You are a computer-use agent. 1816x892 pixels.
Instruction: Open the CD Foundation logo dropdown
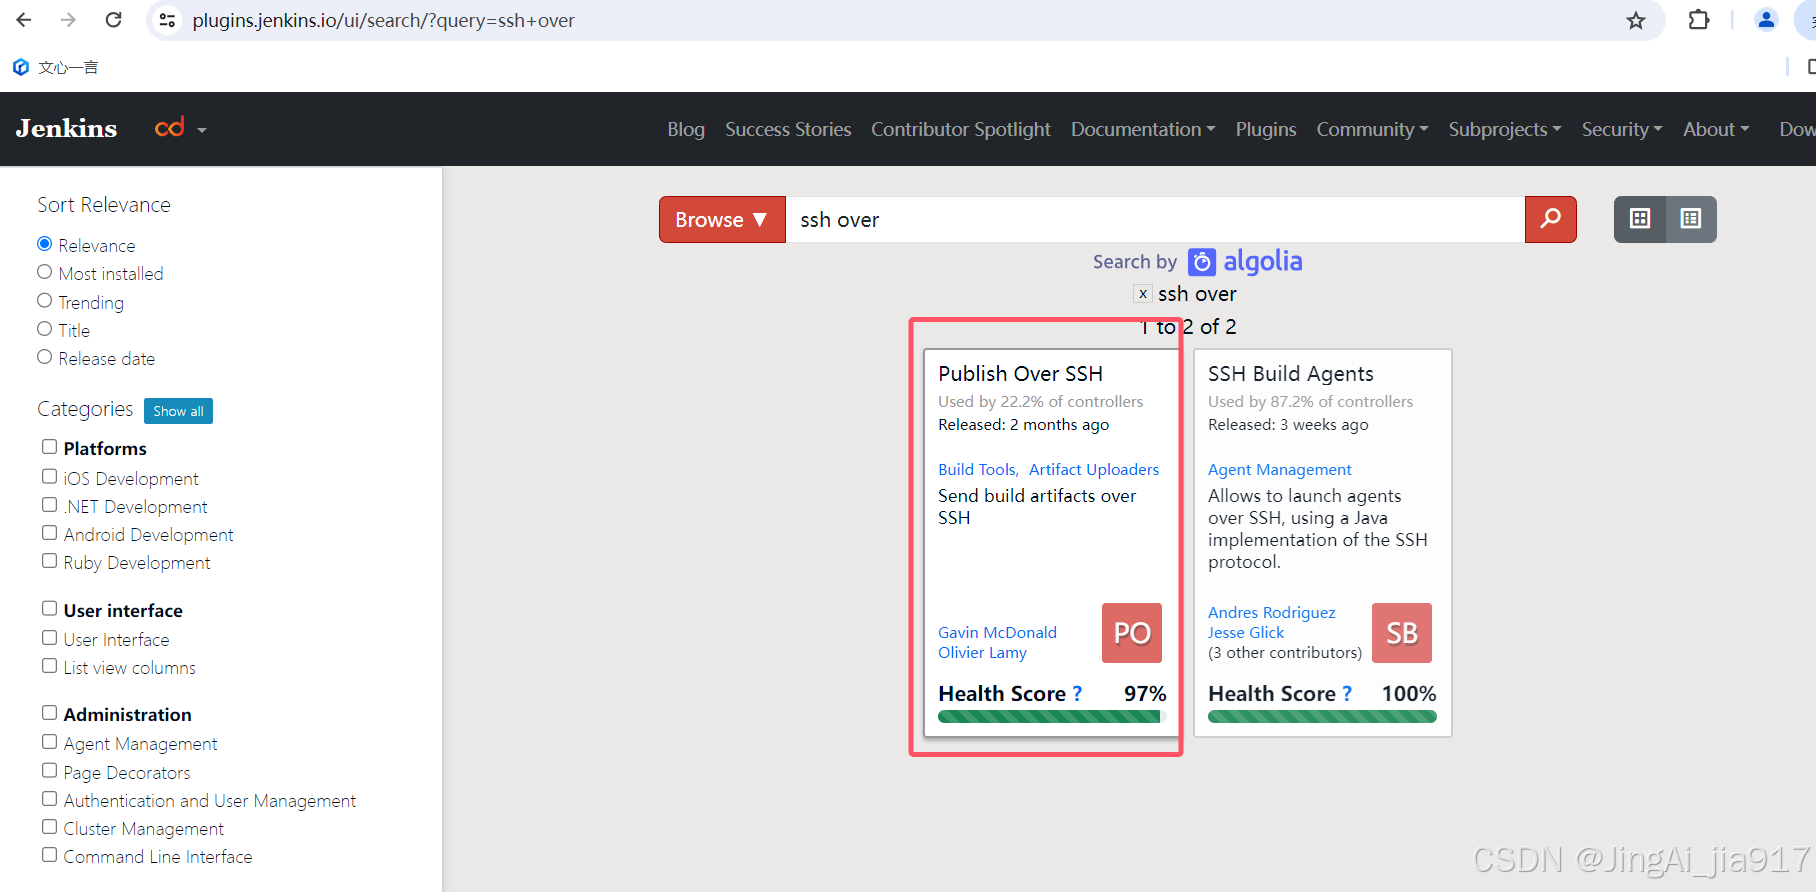click(x=181, y=128)
